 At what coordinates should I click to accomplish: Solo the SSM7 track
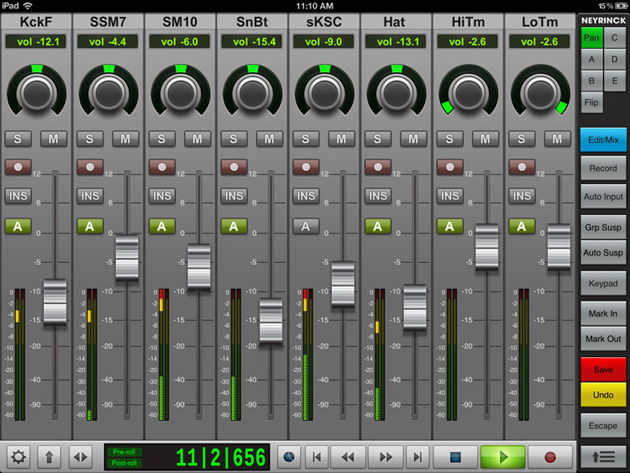point(90,139)
